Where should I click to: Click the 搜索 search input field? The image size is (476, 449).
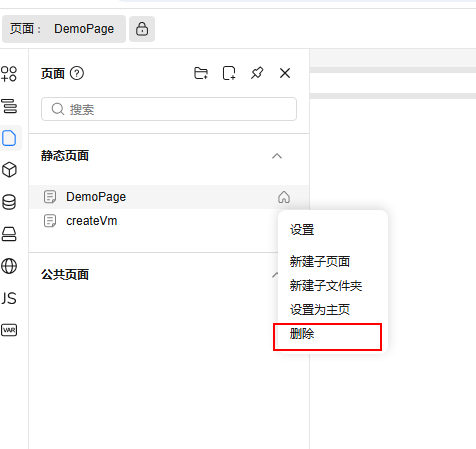click(169, 109)
